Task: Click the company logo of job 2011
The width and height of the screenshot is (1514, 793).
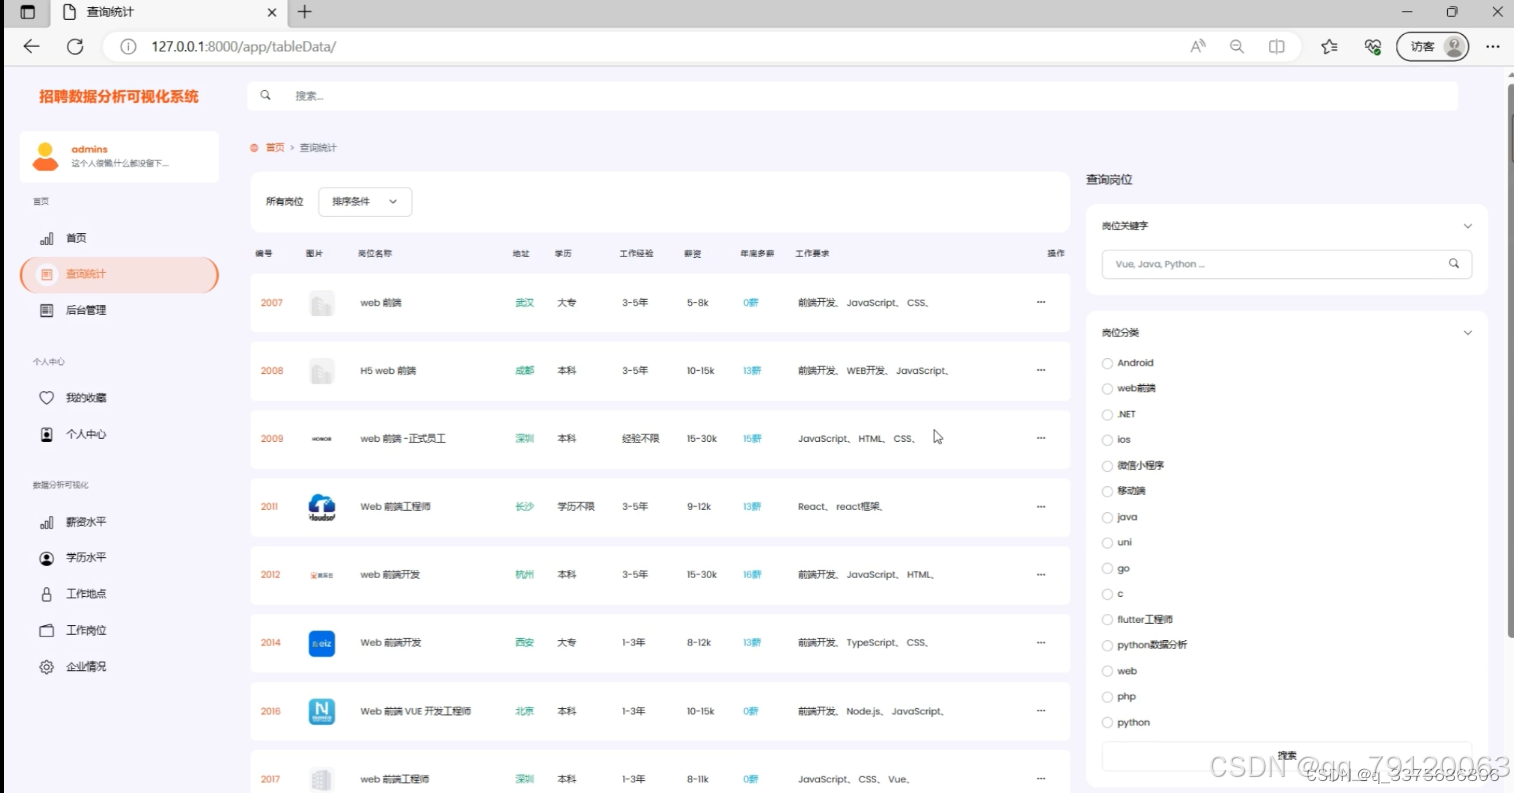Action: (x=322, y=507)
